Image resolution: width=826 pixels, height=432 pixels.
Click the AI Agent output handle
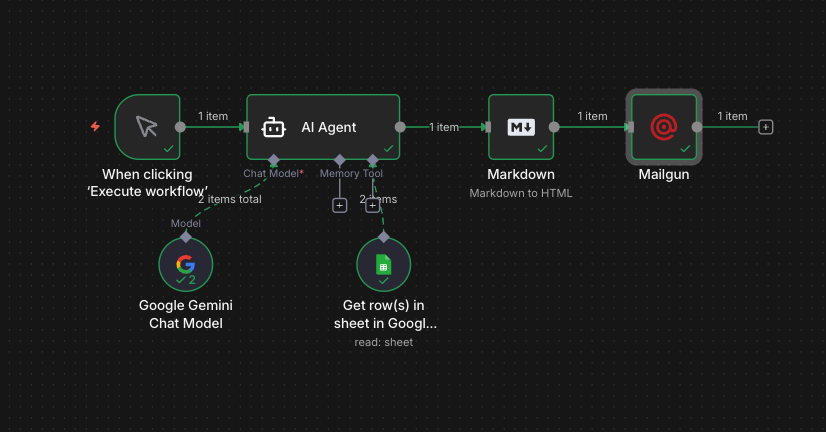[400, 127]
